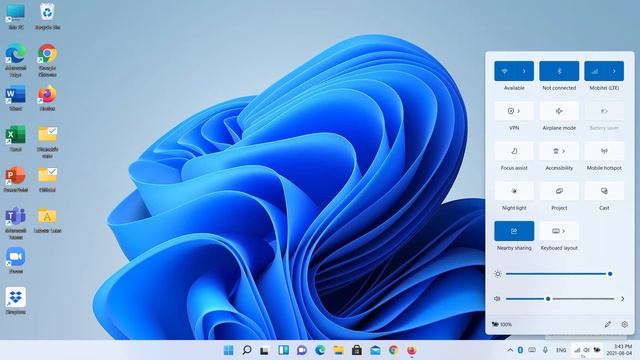Open the Keyboard layout selector tile
This screenshot has width=640, height=360.
pos(559,231)
